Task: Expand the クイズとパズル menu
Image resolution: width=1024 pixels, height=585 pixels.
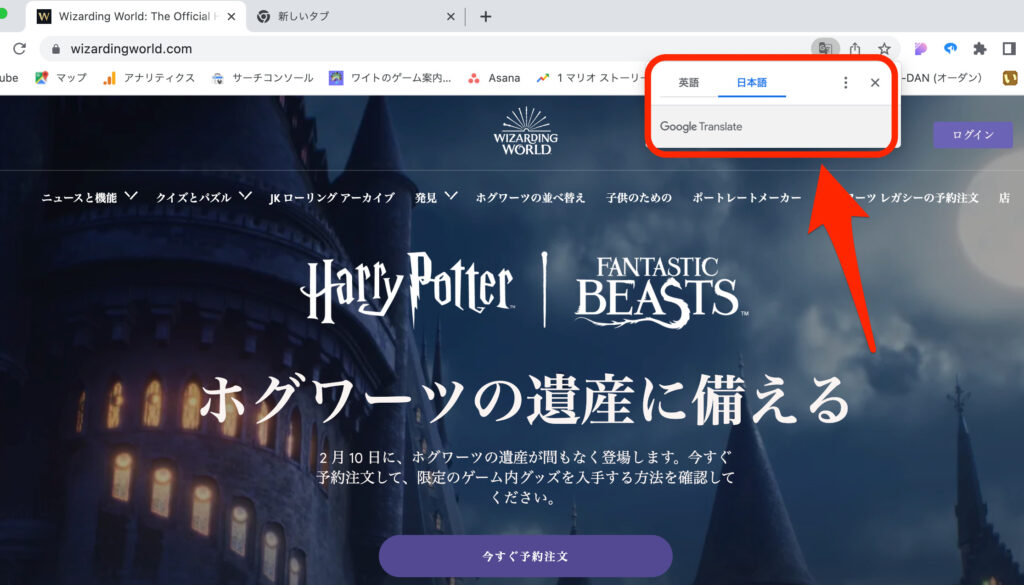Action: pos(204,197)
